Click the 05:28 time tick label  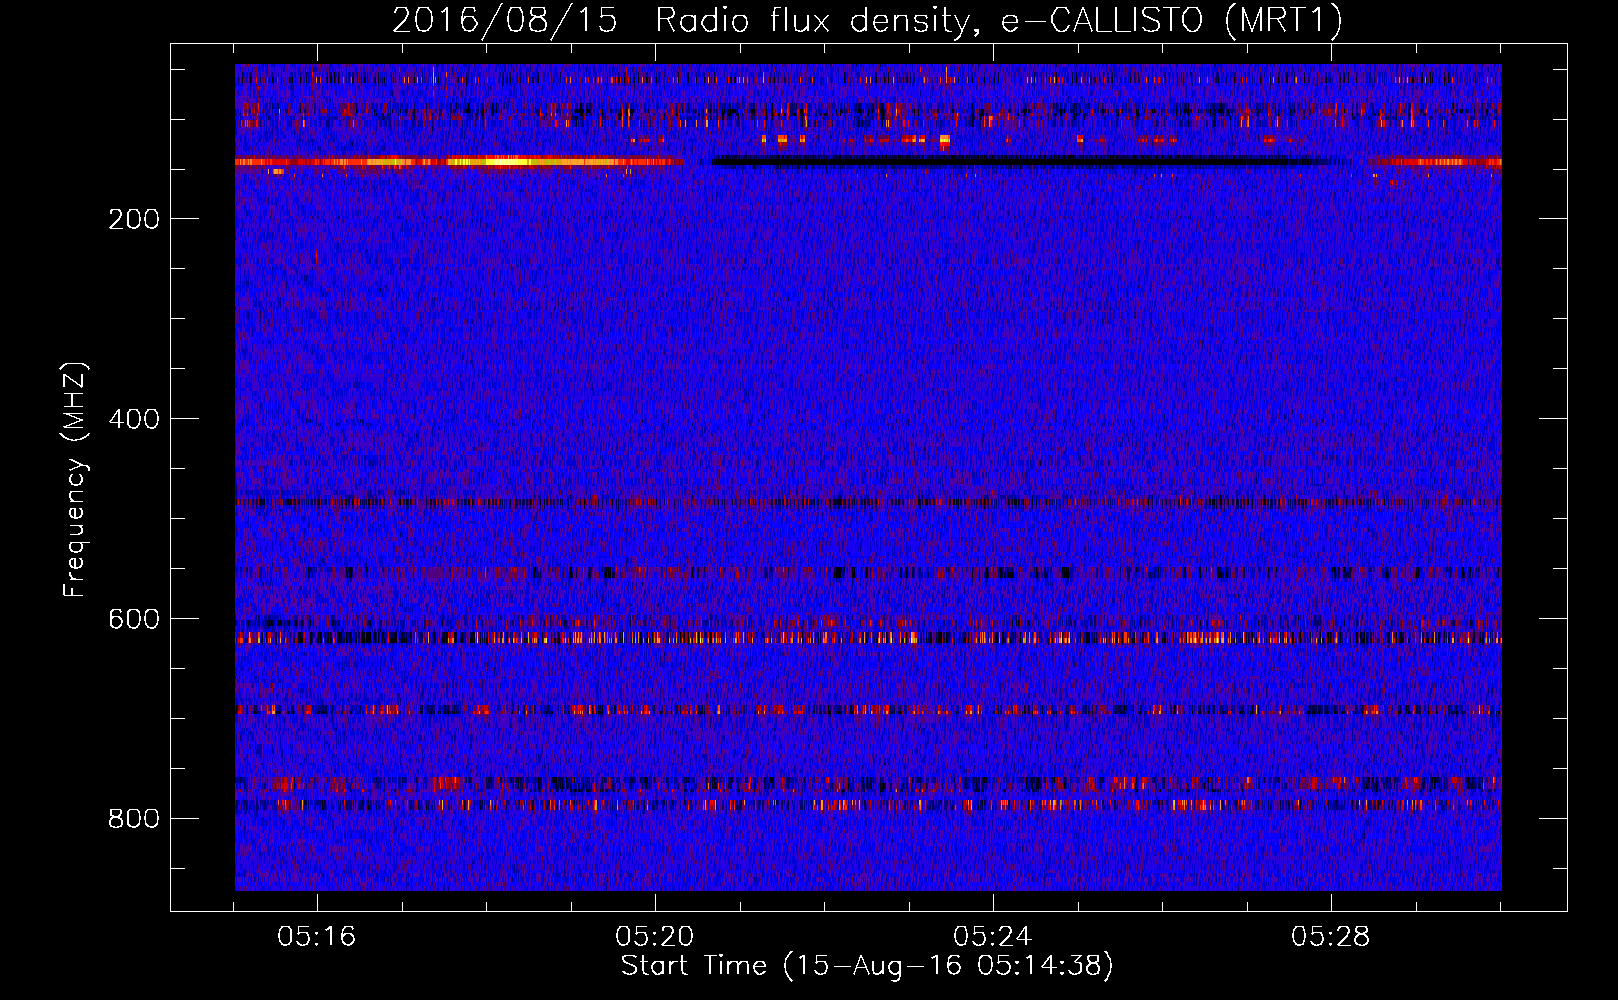point(1331,937)
